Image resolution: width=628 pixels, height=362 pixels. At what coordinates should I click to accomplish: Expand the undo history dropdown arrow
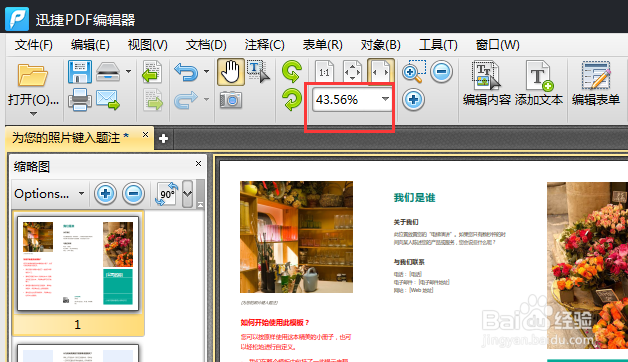[206, 72]
